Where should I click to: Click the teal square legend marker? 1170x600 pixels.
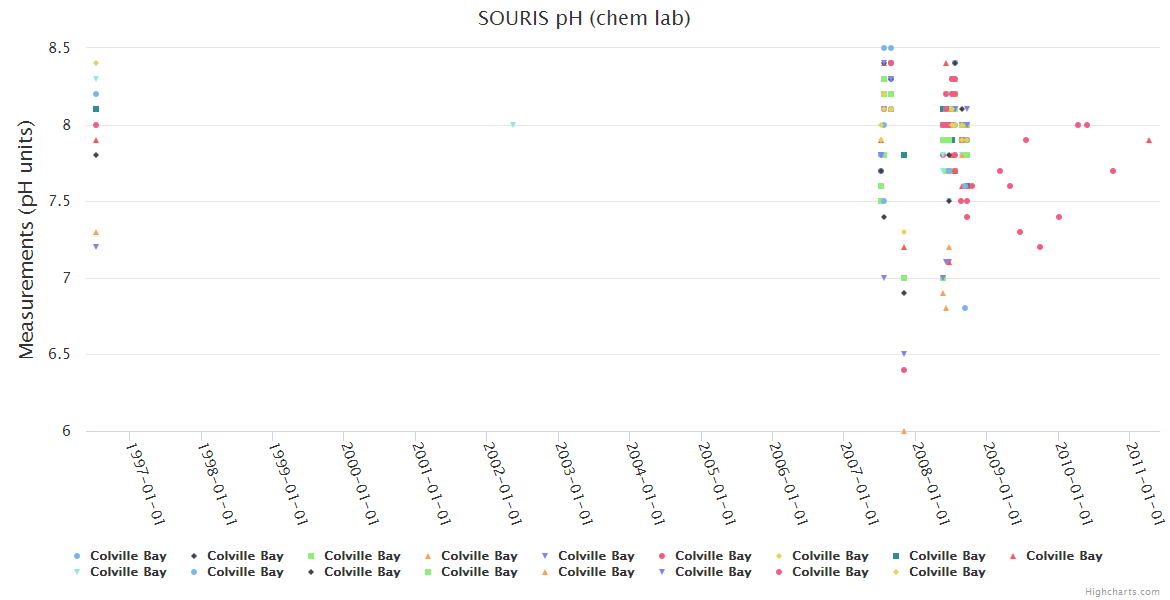pyautogui.click(x=896, y=556)
